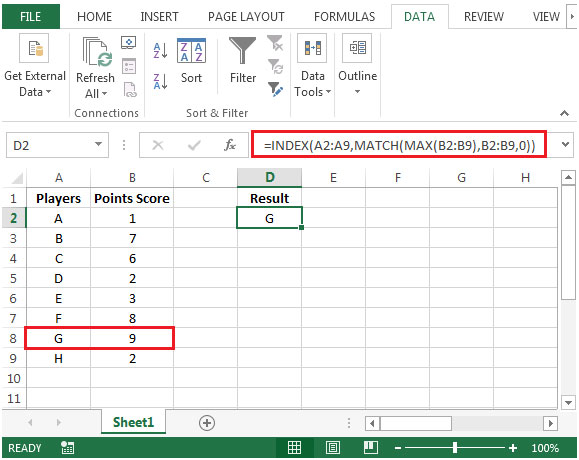Image resolution: width=579 pixels, height=460 pixels.
Task: Open the Name Box dropdown arrow
Action: coord(98,144)
